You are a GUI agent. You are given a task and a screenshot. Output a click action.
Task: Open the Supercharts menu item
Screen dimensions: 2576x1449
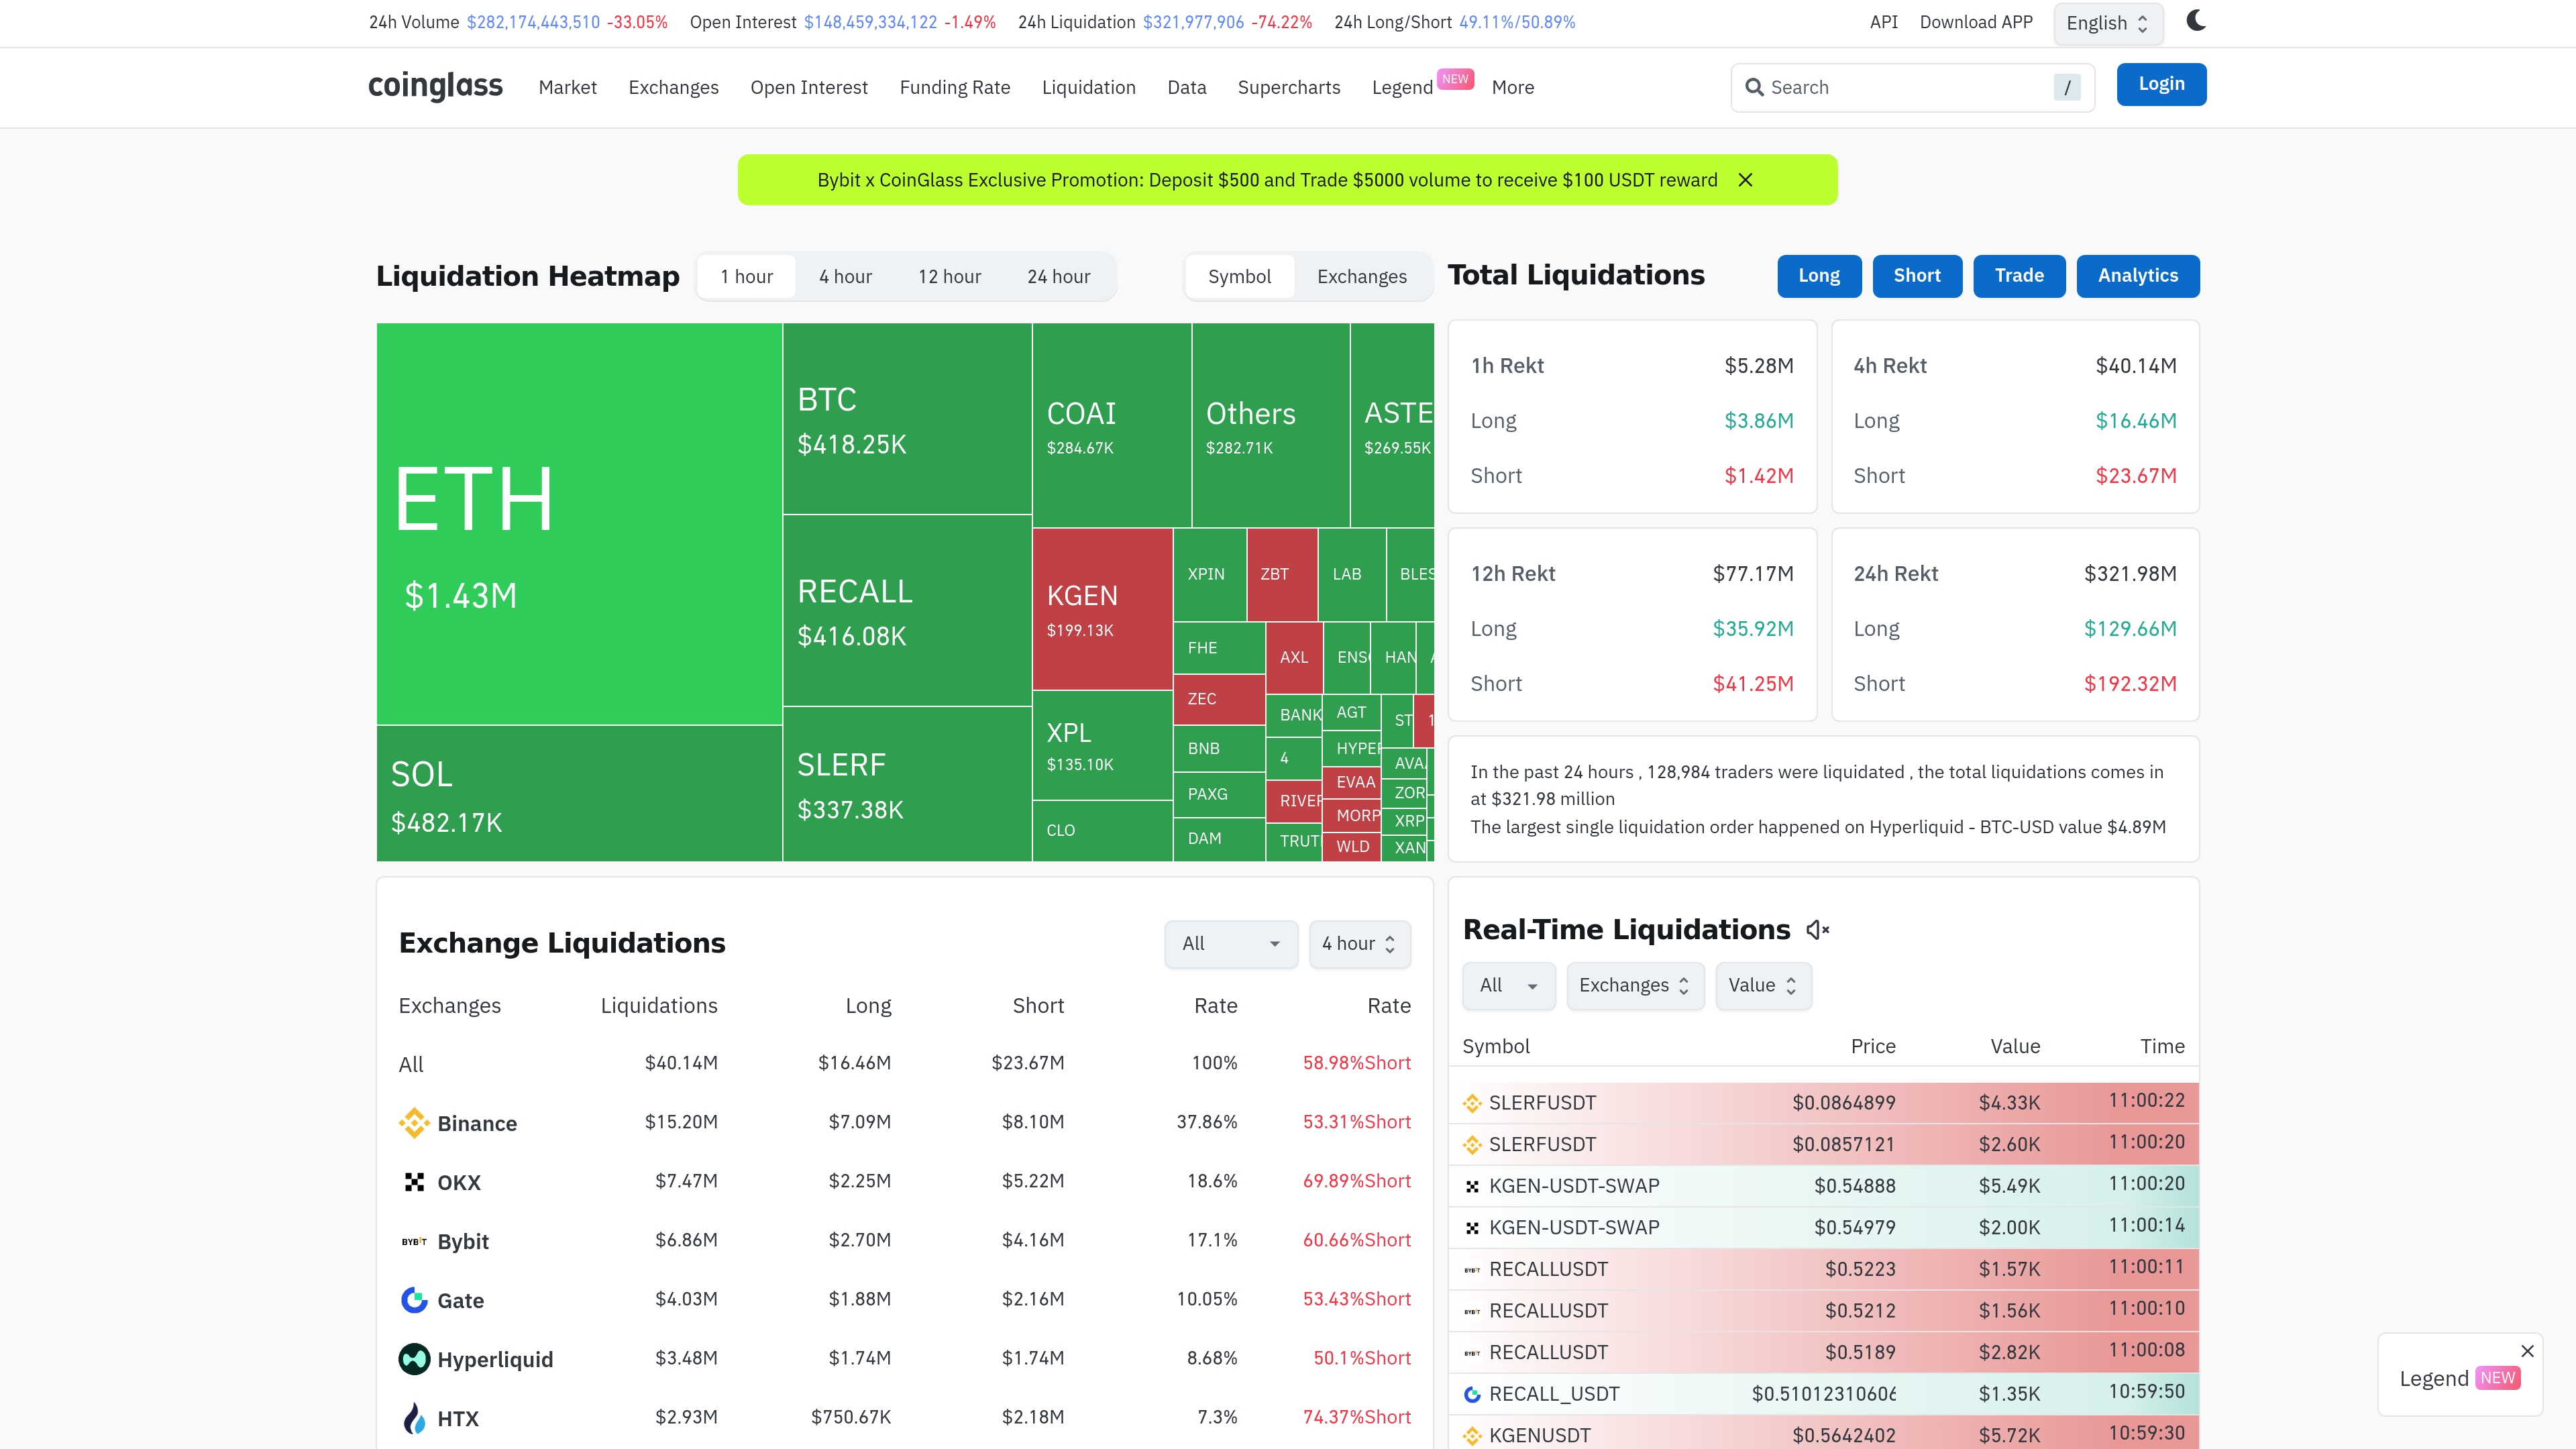click(x=1288, y=88)
